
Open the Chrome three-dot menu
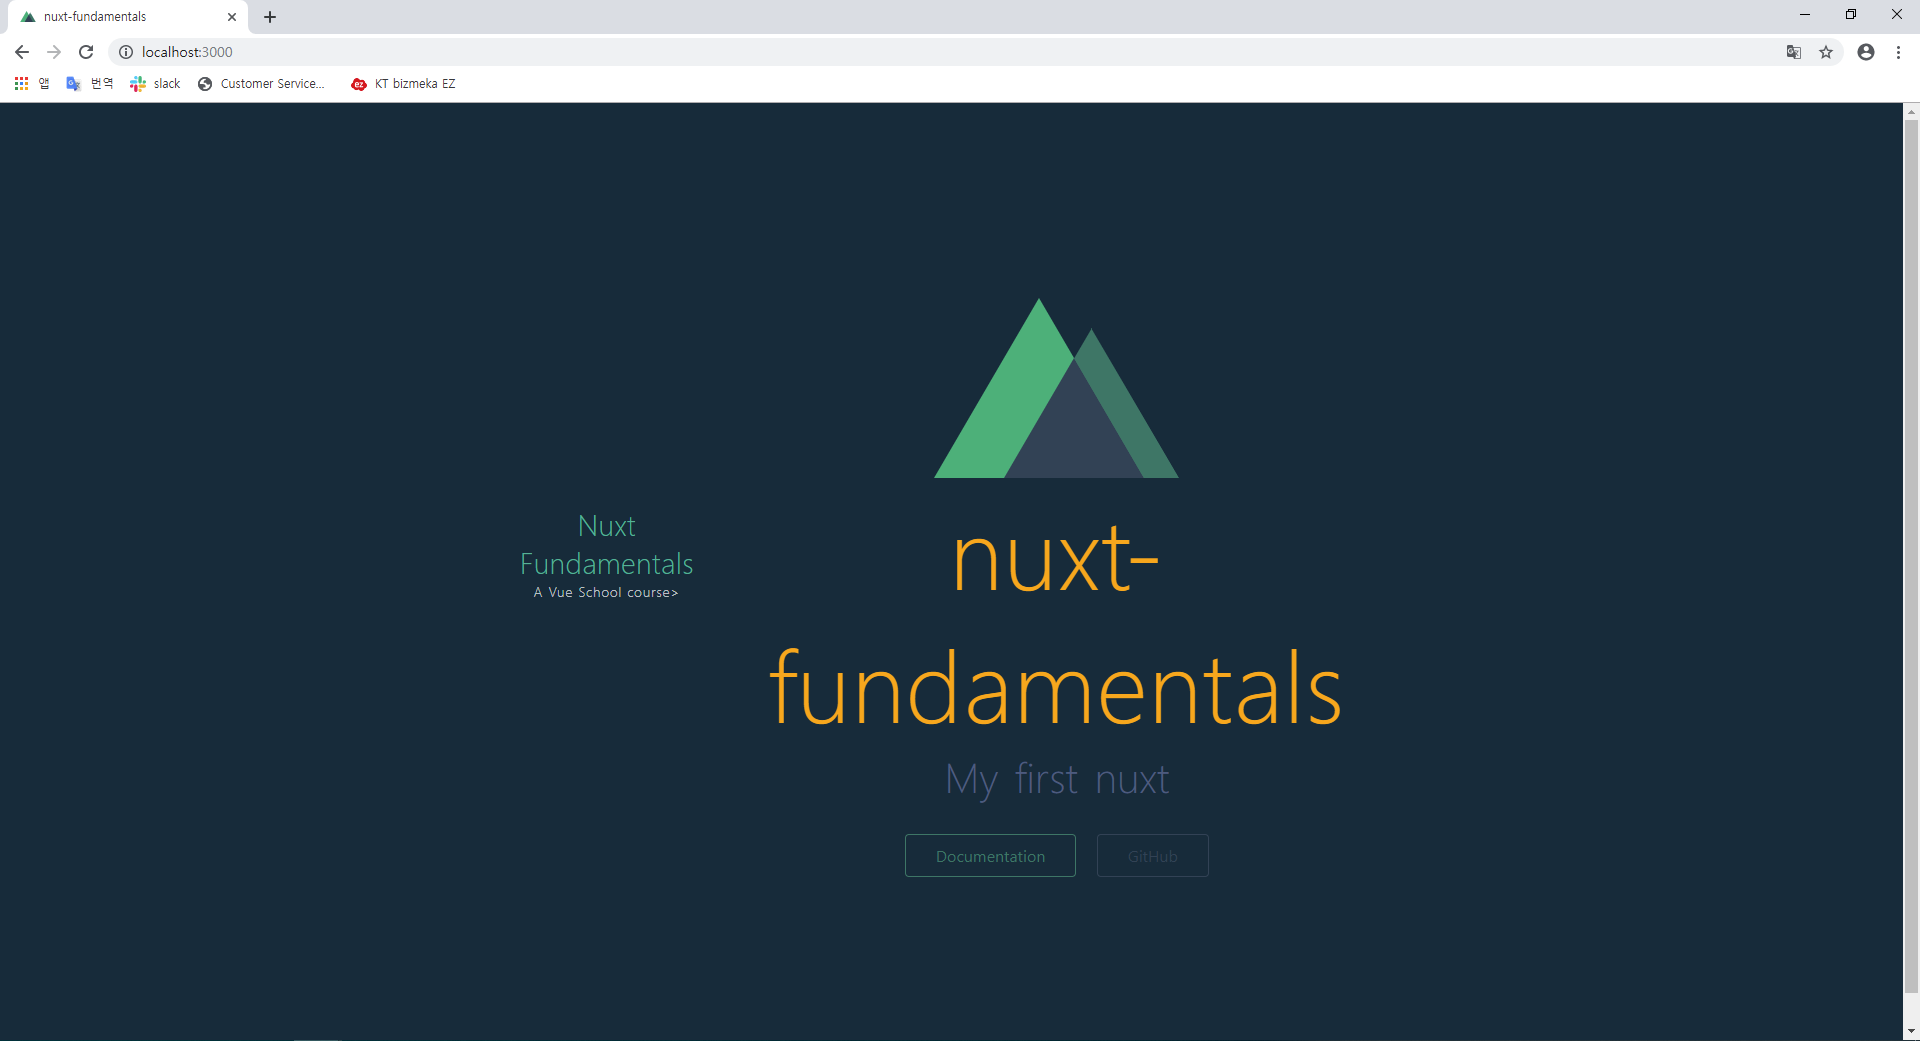tap(1898, 52)
